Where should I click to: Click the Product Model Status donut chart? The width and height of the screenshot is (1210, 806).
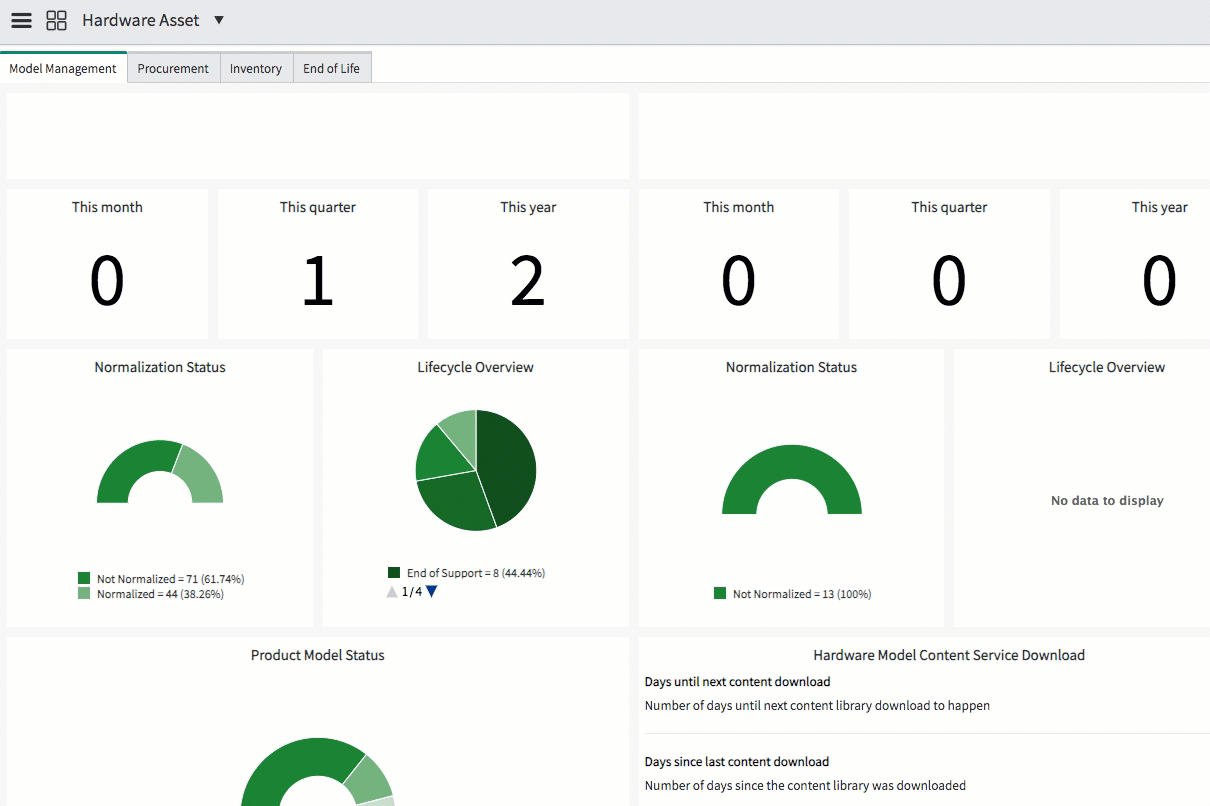[318, 772]
